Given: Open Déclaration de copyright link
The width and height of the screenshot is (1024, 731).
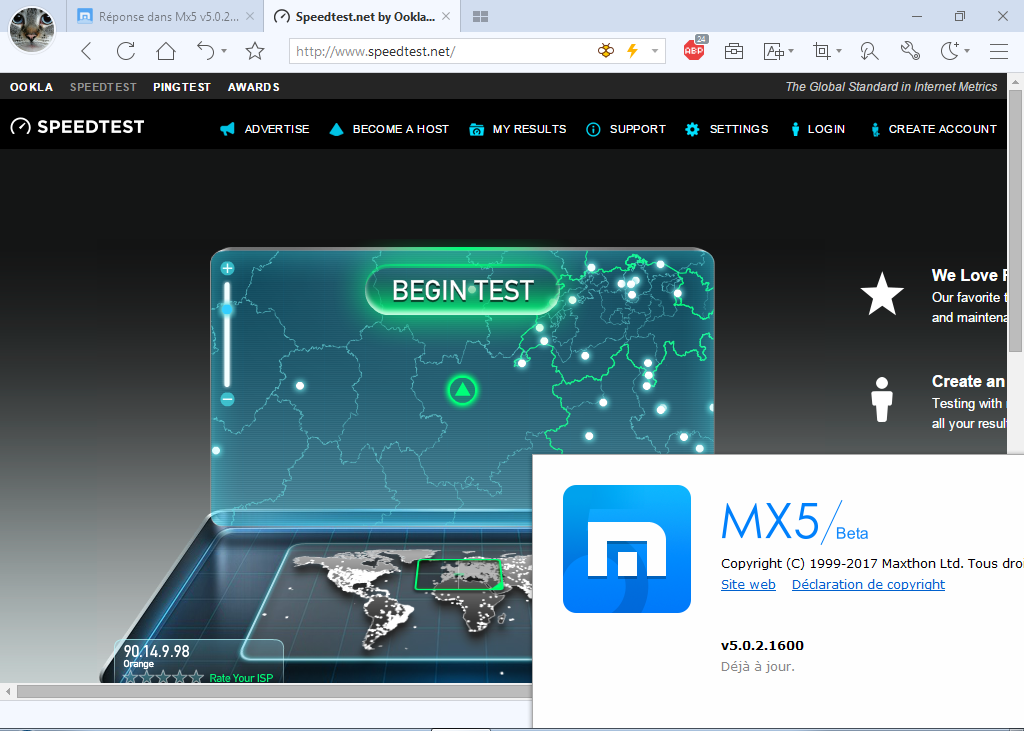Looking at the screenshot, I should [x=869, y=584].
